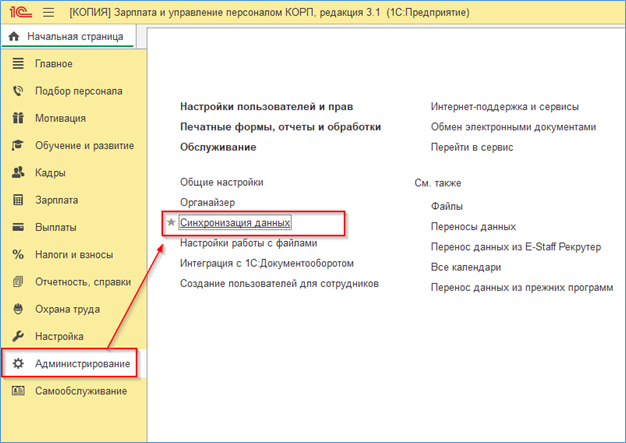Open Перенос данных из E-Staff Рекрутер

pos(515,247)
